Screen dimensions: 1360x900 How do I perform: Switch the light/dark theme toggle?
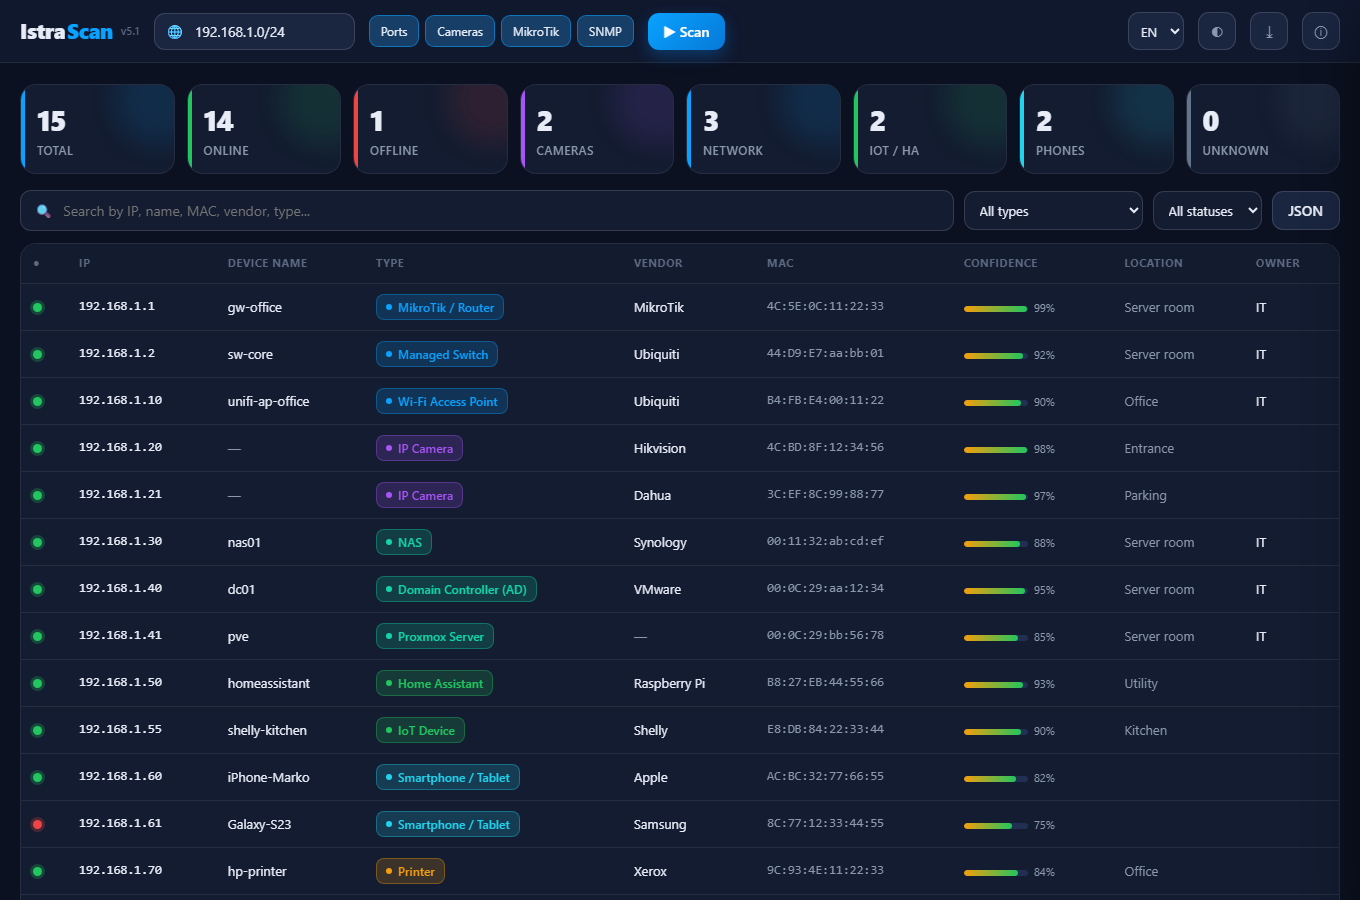click(1217, 32)
